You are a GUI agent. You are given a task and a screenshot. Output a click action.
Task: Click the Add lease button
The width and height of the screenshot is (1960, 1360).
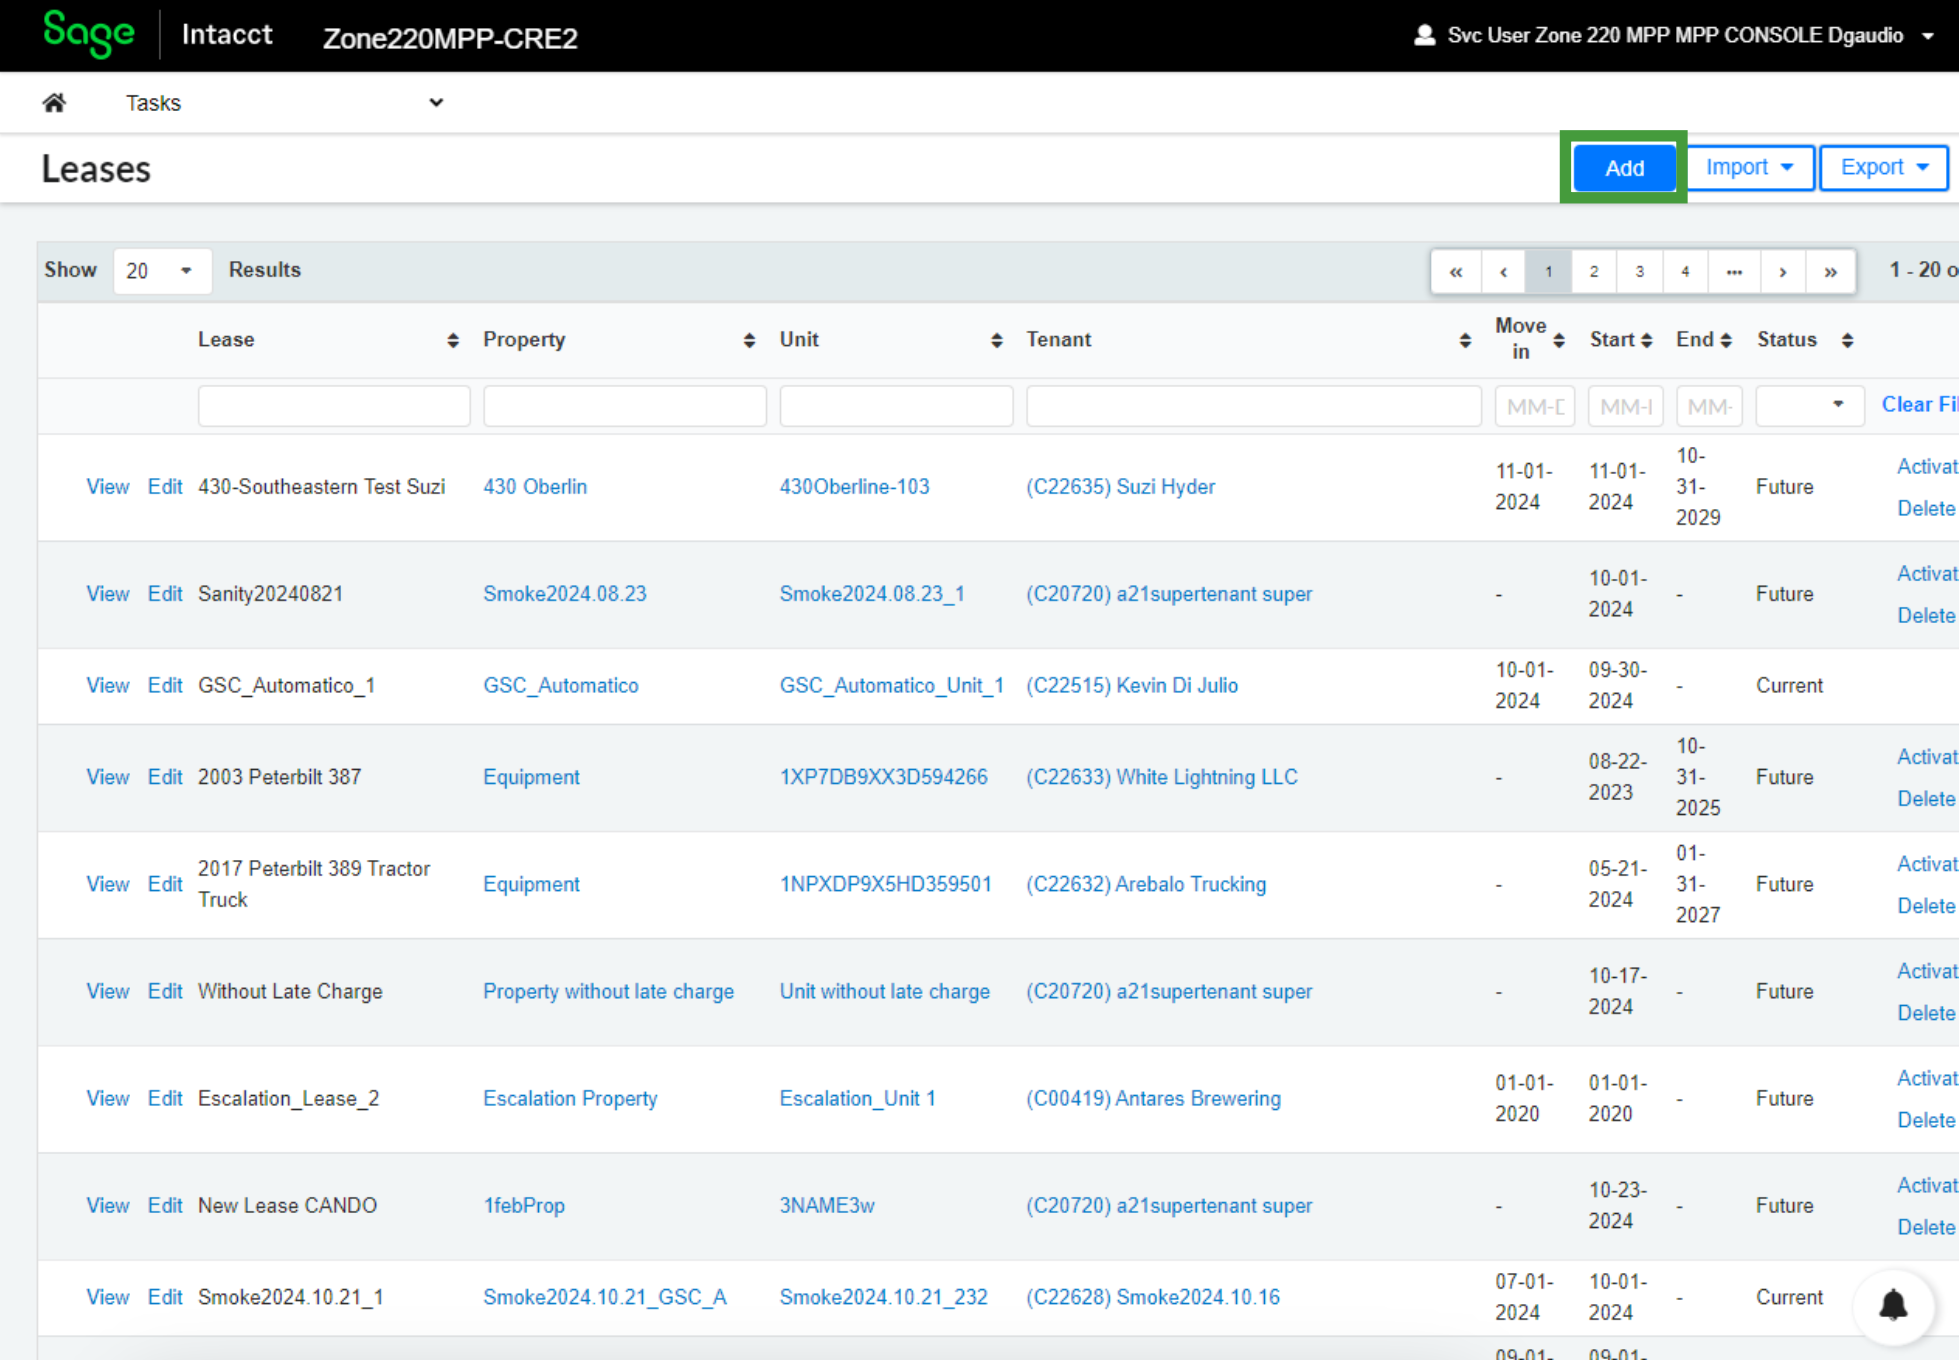point(1624,167)
